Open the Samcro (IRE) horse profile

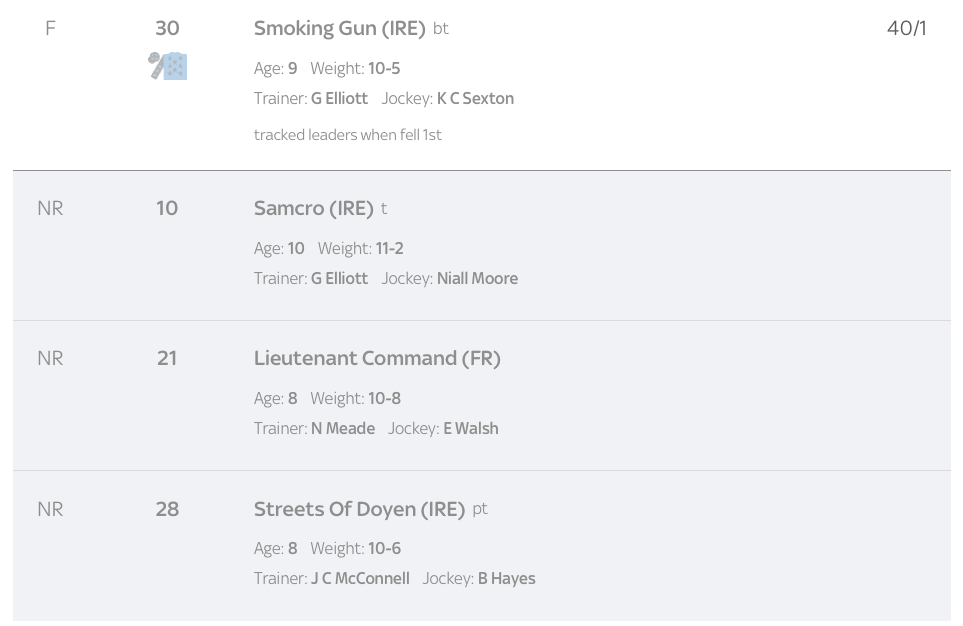click(x=314, y=208)
